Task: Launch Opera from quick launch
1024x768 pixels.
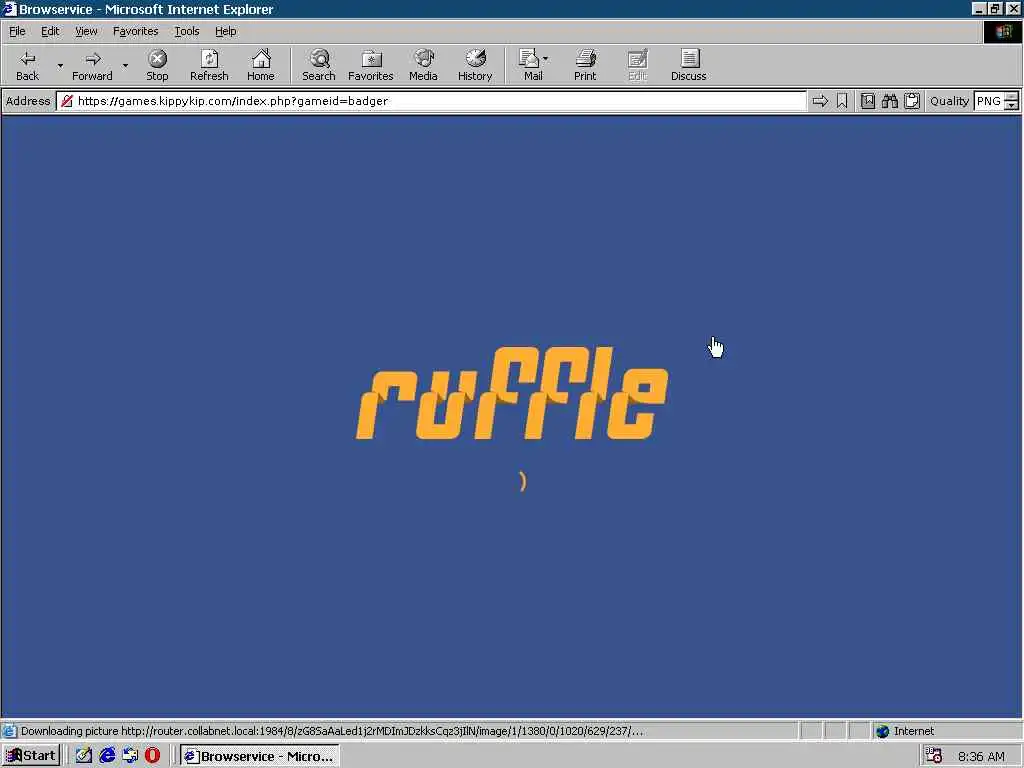Action: [x=152, y=756]
